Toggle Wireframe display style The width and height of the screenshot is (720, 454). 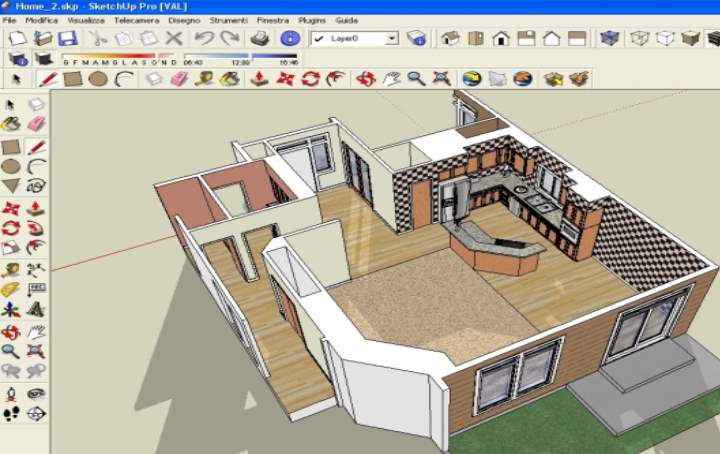(x=638, y=39)
